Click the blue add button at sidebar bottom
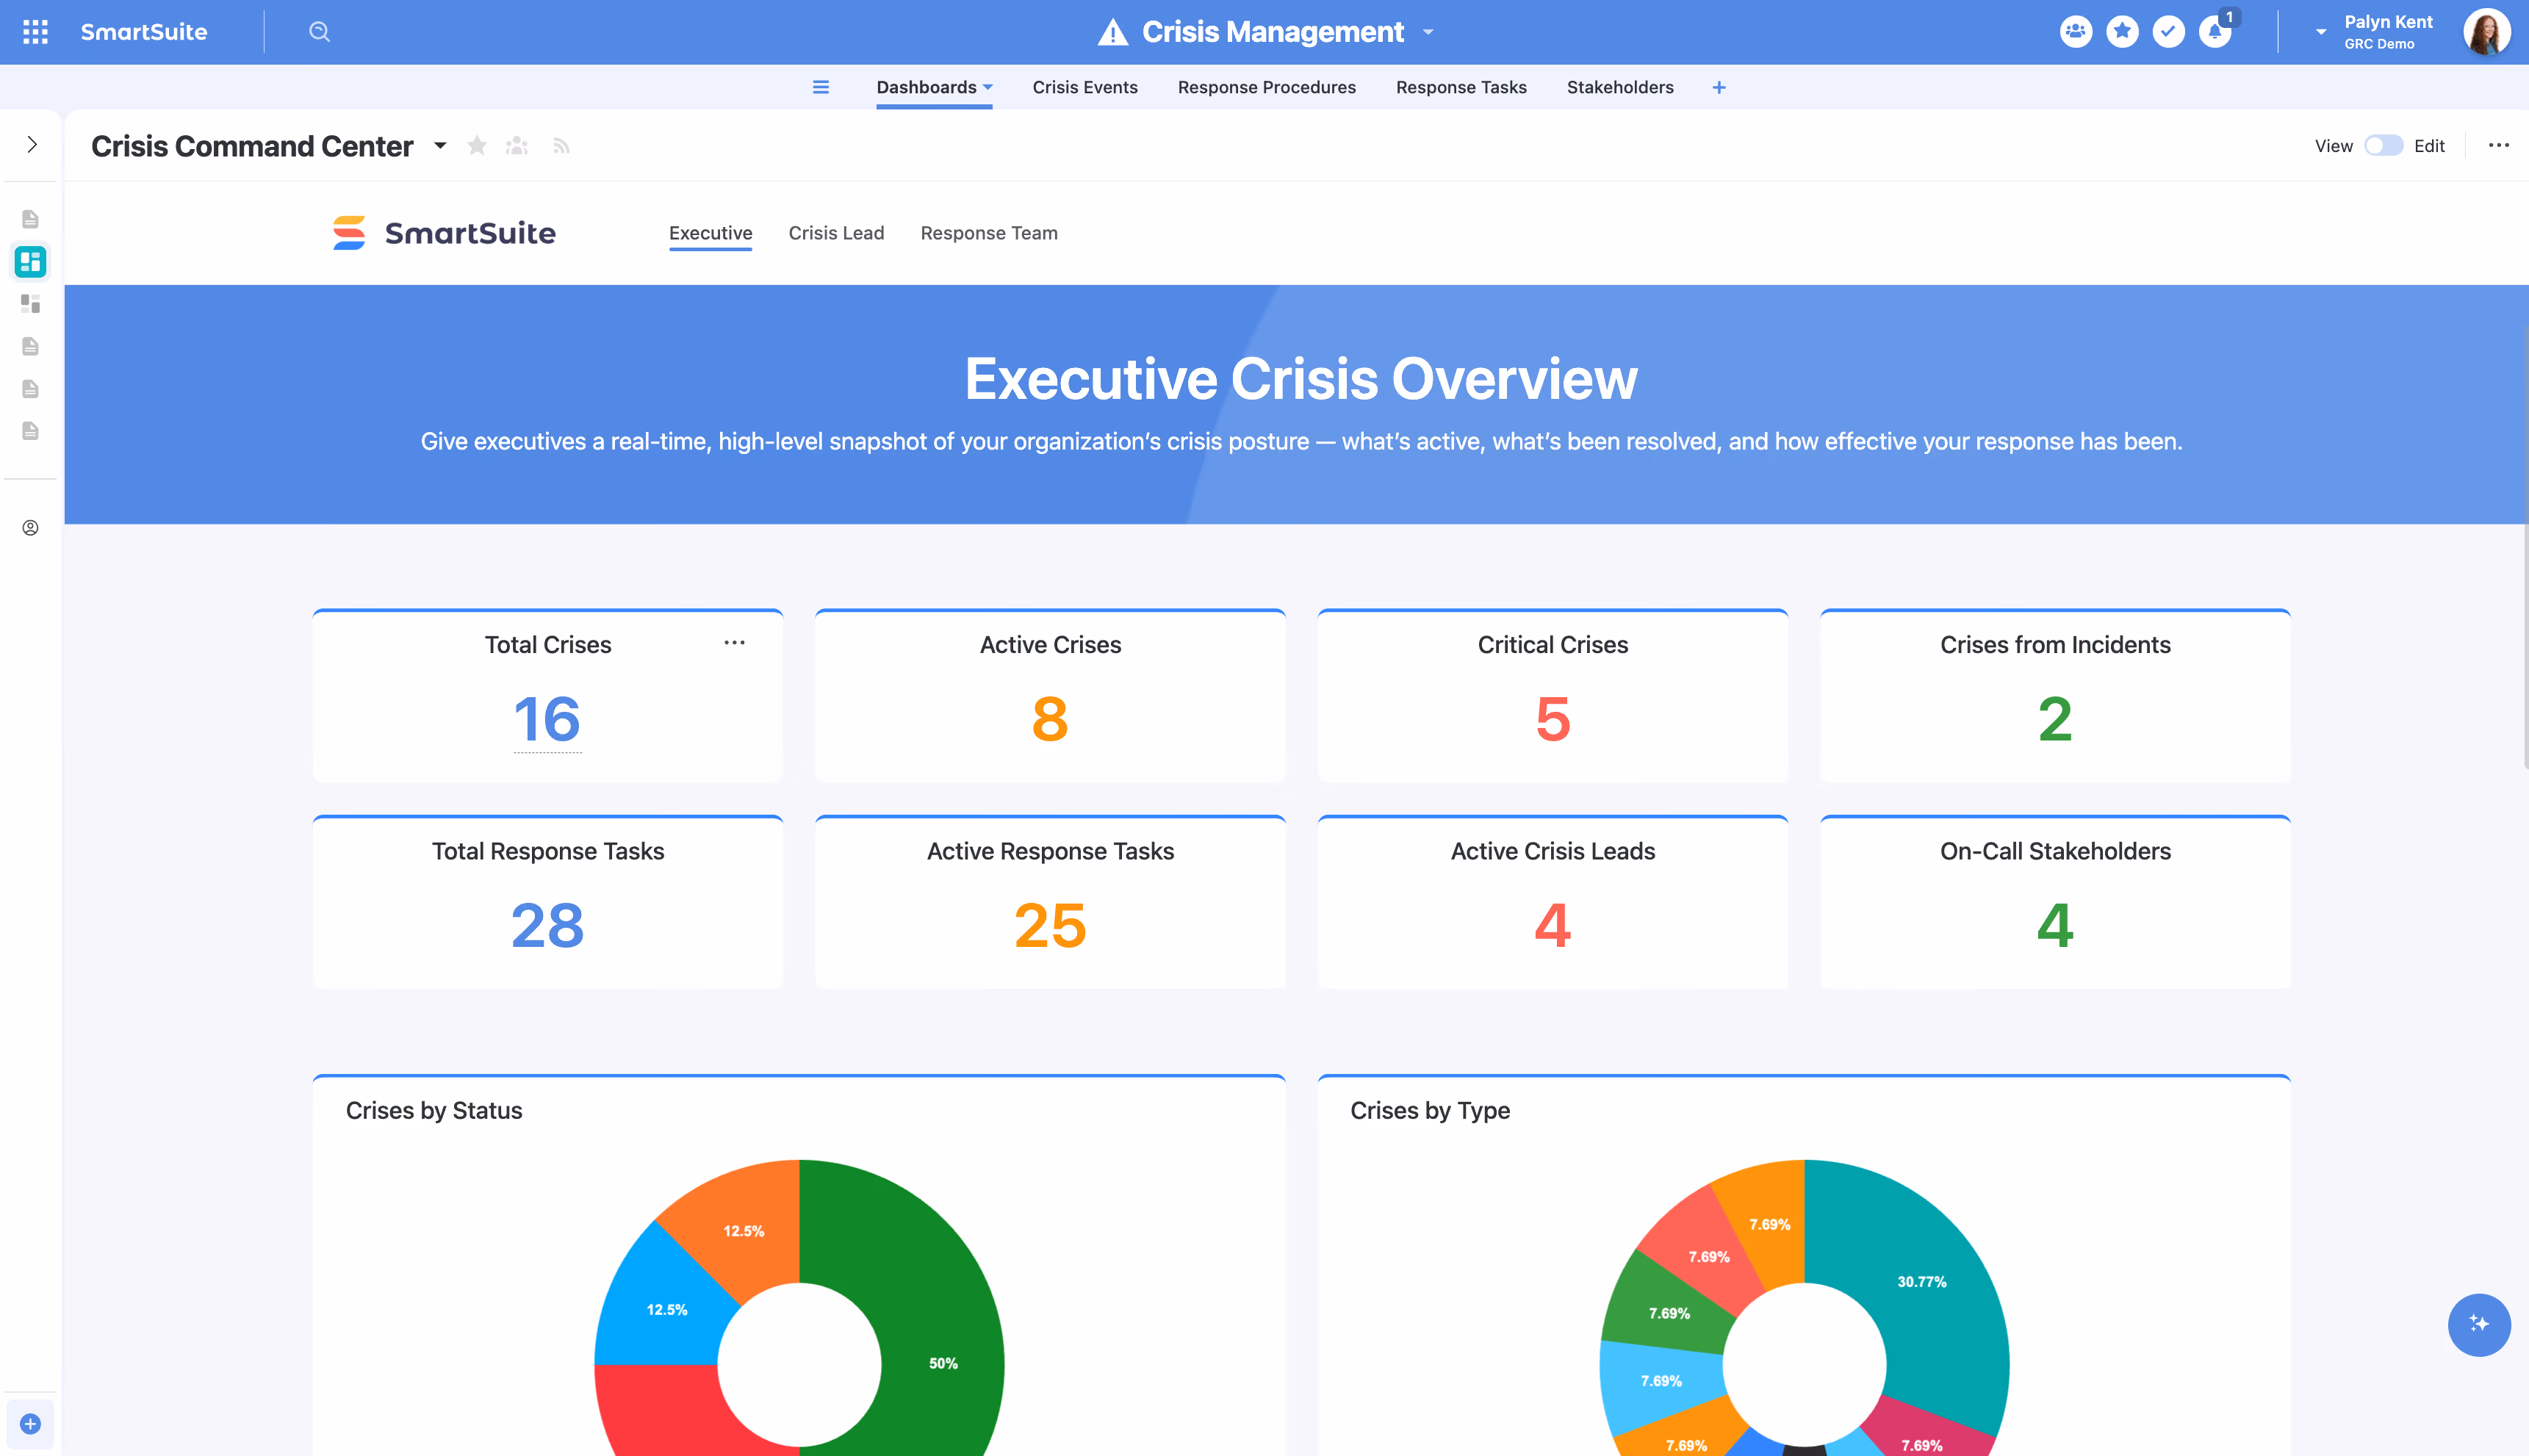This screenshot has width=2529, height=1456. pyautogui.click(x=31, y=1424)
